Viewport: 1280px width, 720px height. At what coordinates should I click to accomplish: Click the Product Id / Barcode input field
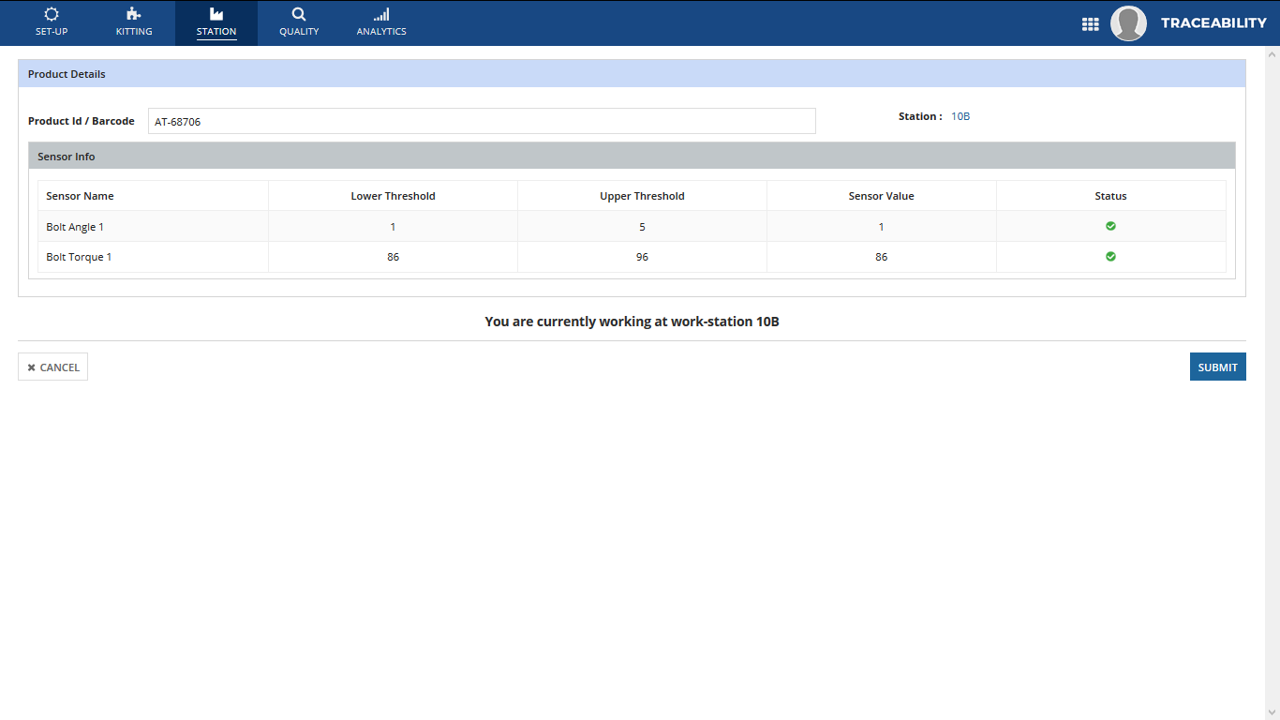[x=480, y=120]
